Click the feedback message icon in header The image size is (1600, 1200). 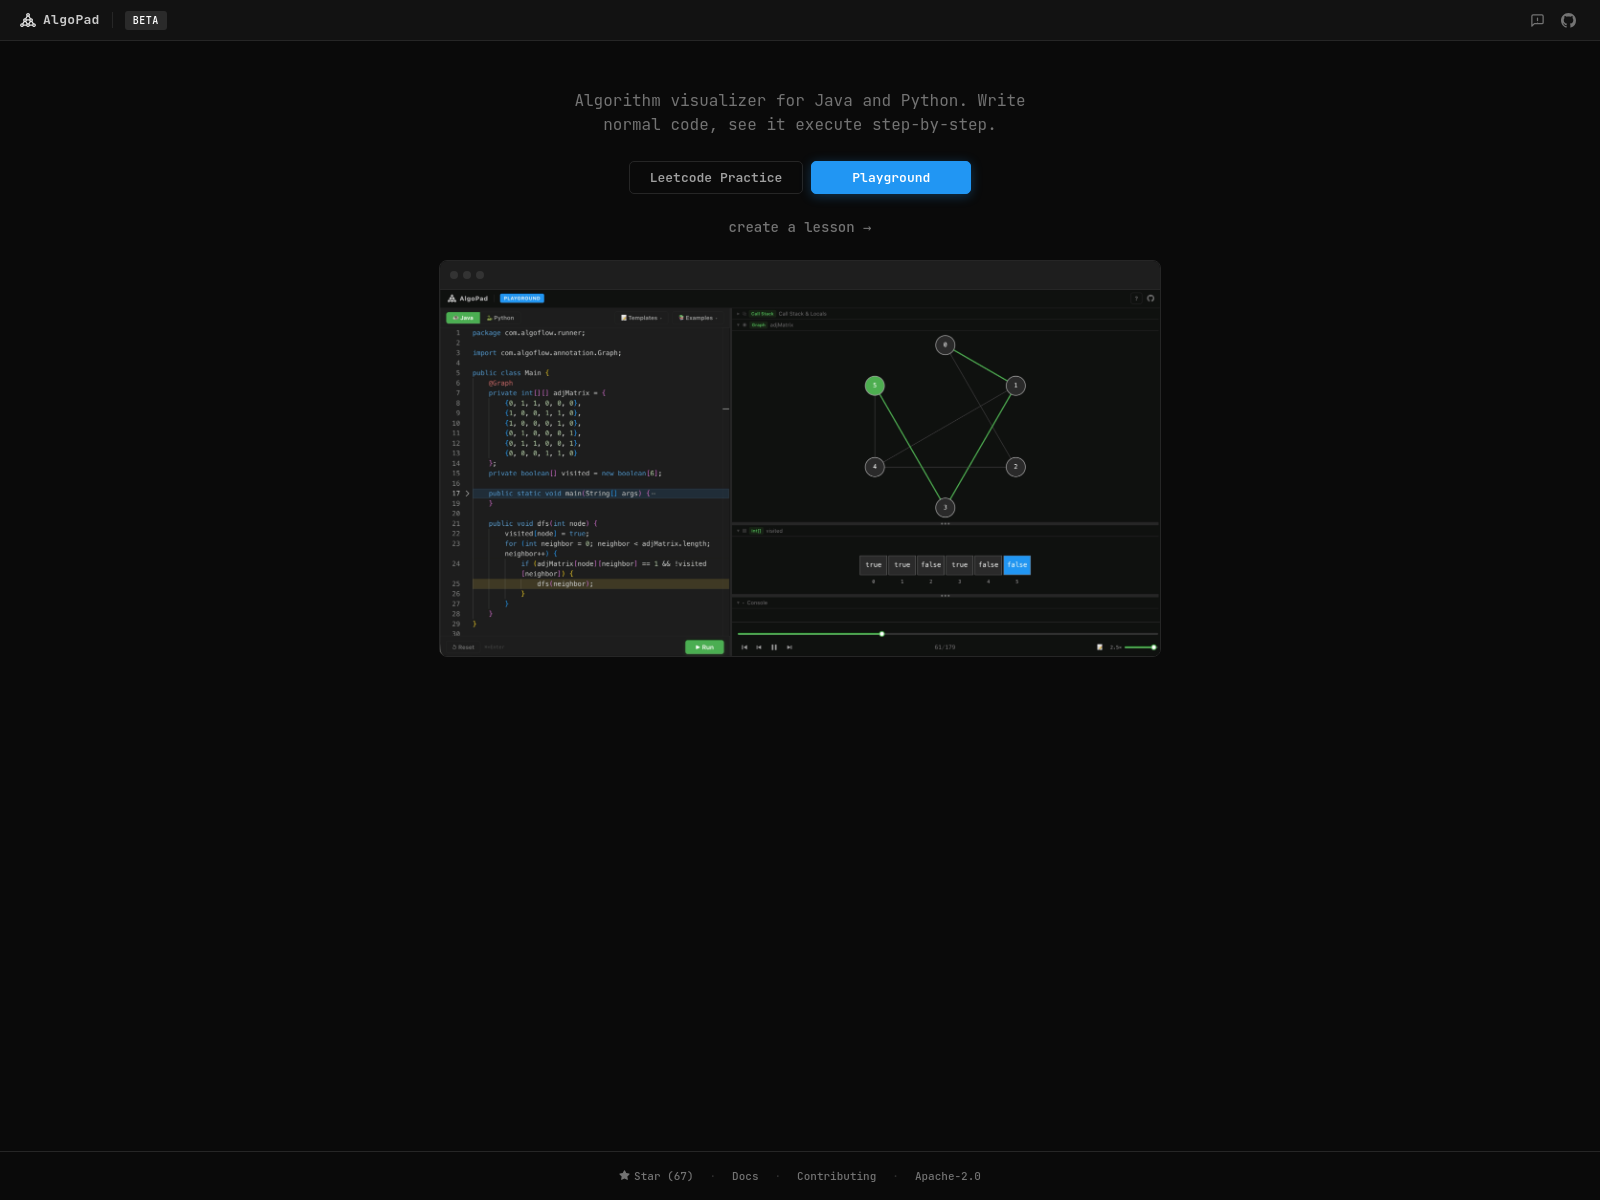(x=1537, y=20)
